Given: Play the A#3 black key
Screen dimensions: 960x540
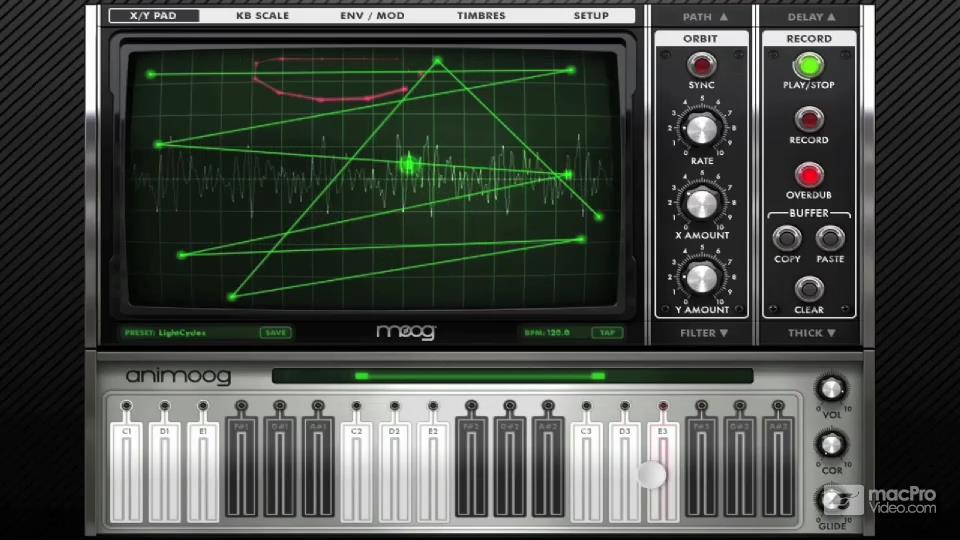Looking at the screenshot, I should pyautogui.click(x=778, y=467).
